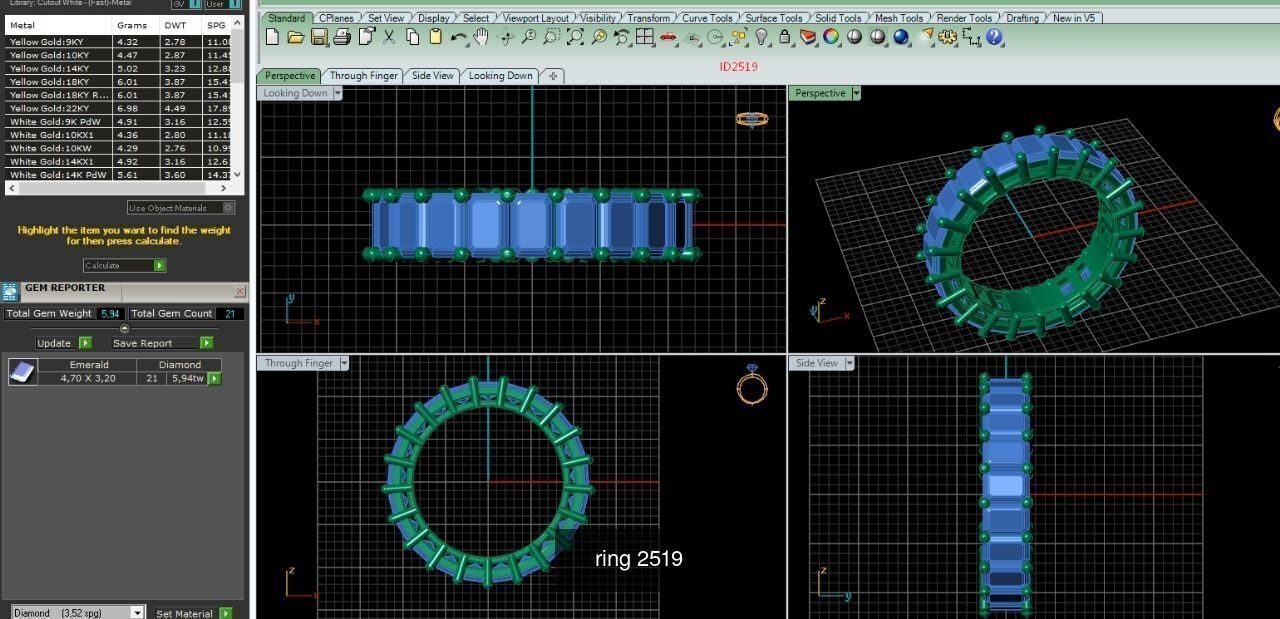Select the Pan hand tool
The width and height of the screenshot is (1280, 619).
(x=481, y=37)
